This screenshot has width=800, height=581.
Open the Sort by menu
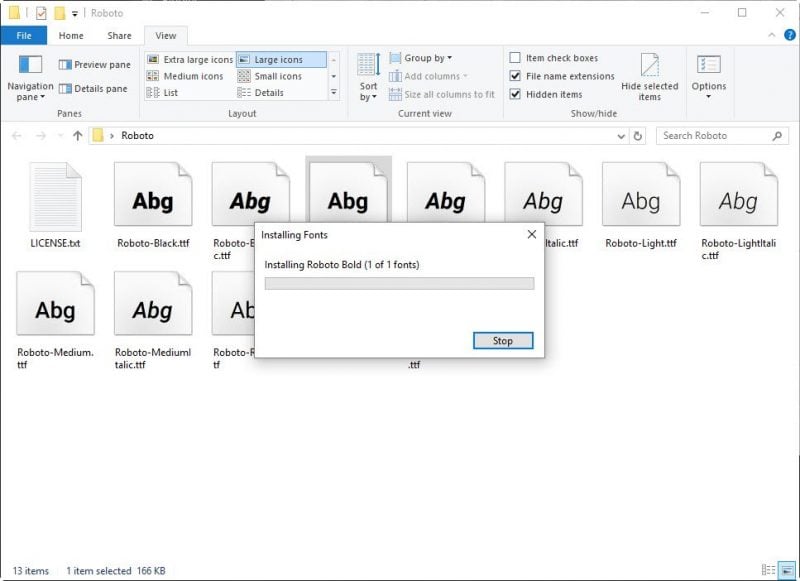tap(368, 78)
